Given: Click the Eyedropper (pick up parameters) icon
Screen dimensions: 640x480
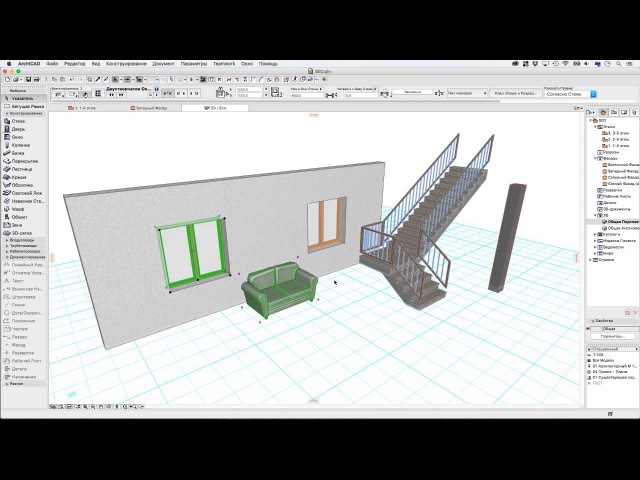Looking at the screenshot, I should coord(98,80).
